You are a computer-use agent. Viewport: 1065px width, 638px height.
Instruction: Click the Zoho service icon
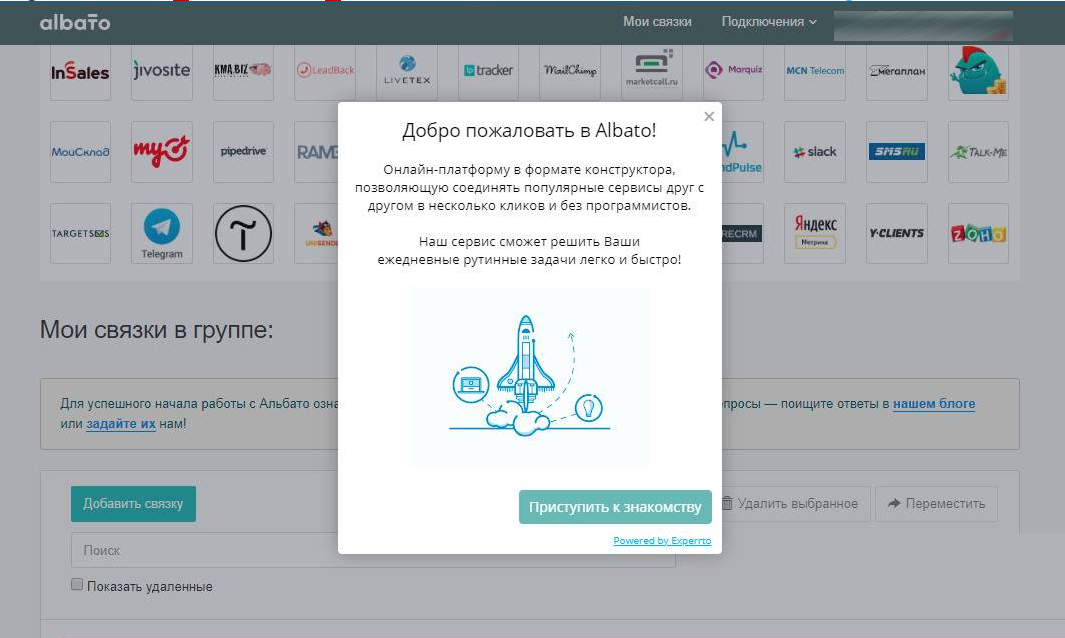[x=978, y=233]
